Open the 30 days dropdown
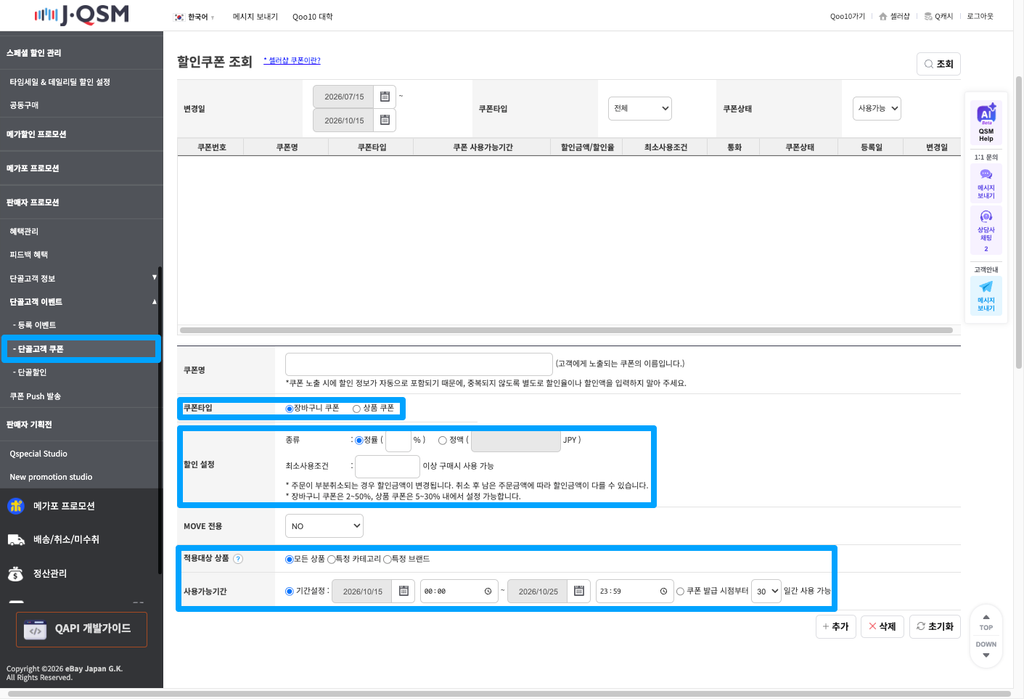 (x=766, y=591)
